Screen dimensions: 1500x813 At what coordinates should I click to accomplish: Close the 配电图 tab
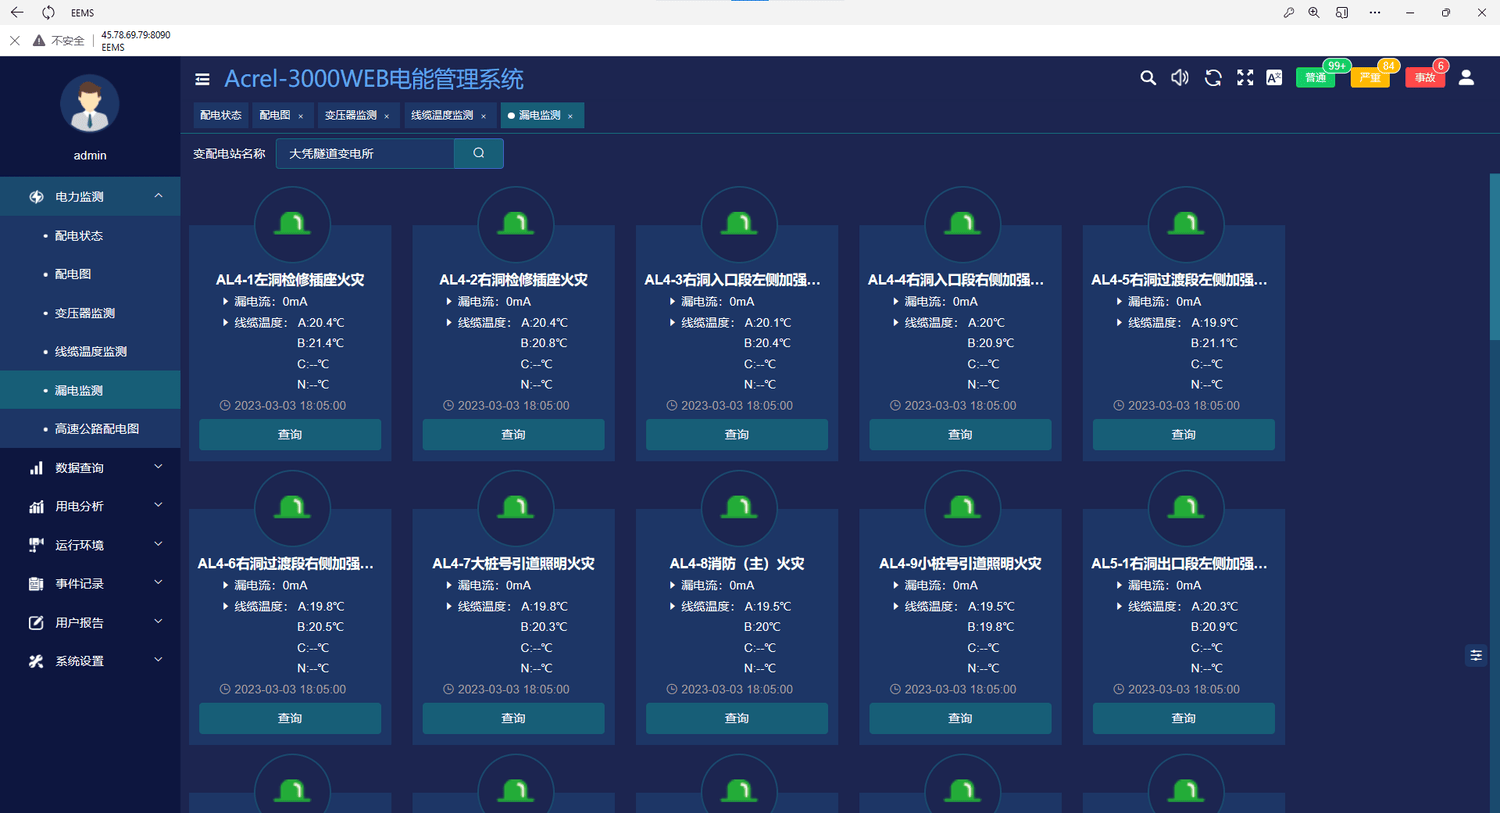pos(301,116)
